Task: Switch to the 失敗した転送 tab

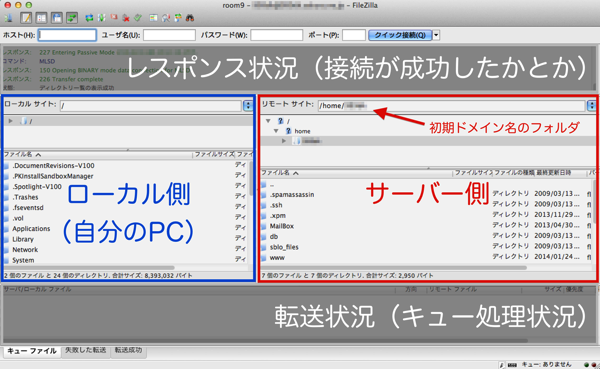Action: coord(86,350)
